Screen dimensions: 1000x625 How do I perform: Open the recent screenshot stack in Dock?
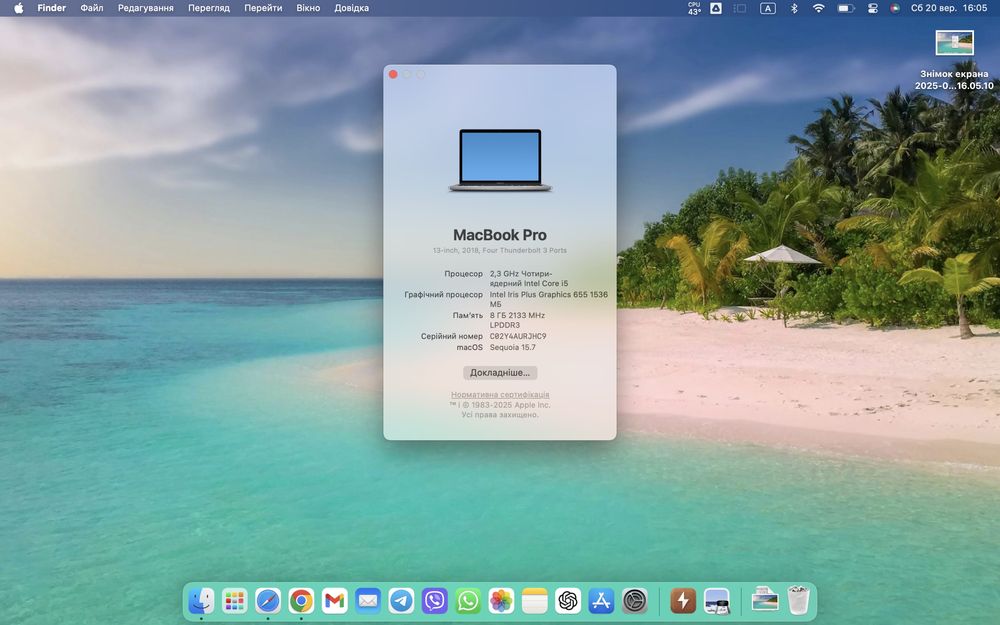pos(765,601)
